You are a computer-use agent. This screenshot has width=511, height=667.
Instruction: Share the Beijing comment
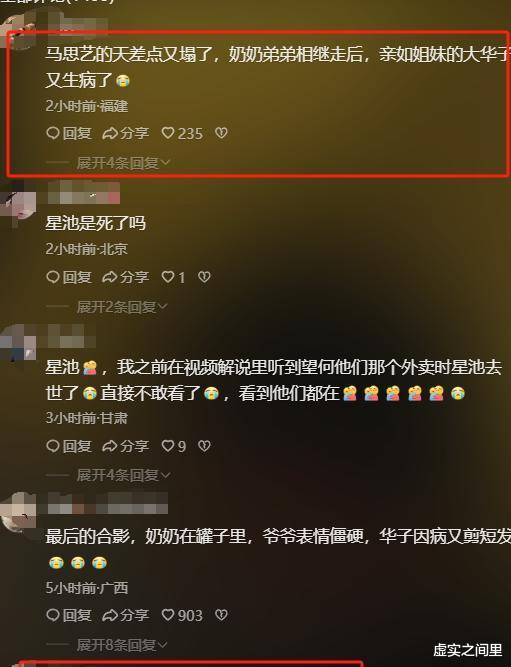tap(126, 277)
